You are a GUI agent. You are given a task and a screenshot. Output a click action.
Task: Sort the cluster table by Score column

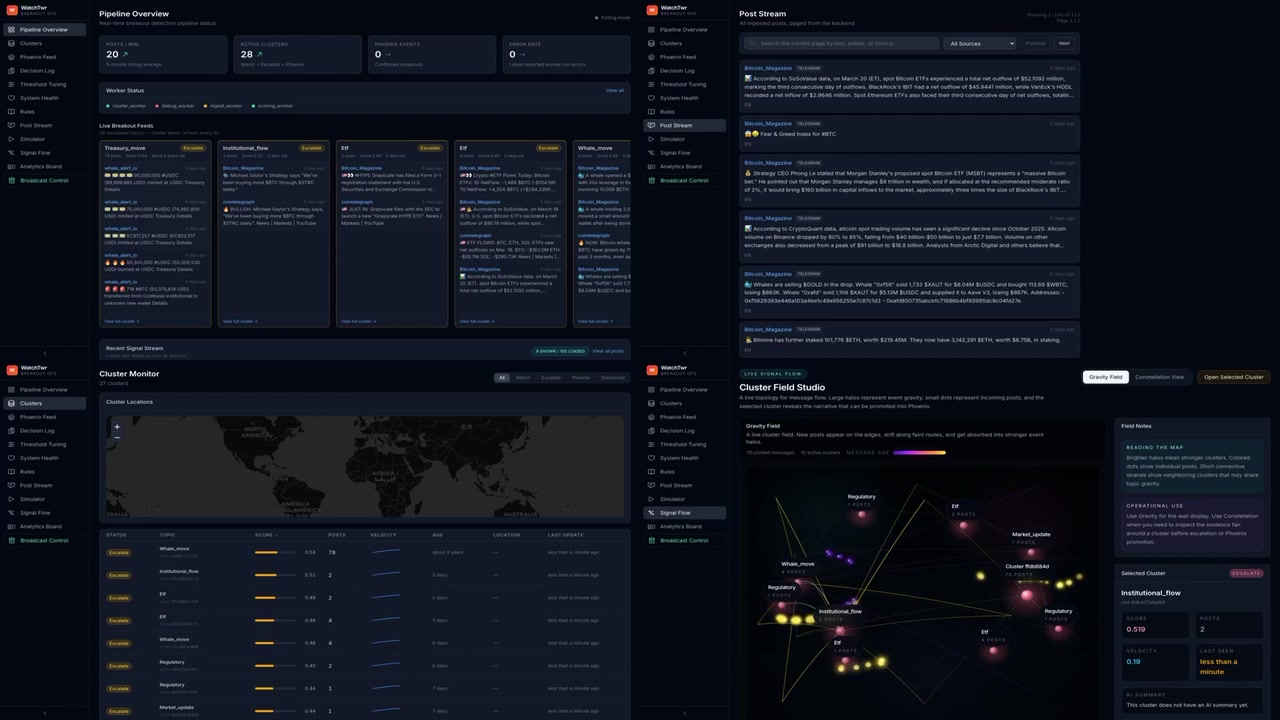click(265, 535)
